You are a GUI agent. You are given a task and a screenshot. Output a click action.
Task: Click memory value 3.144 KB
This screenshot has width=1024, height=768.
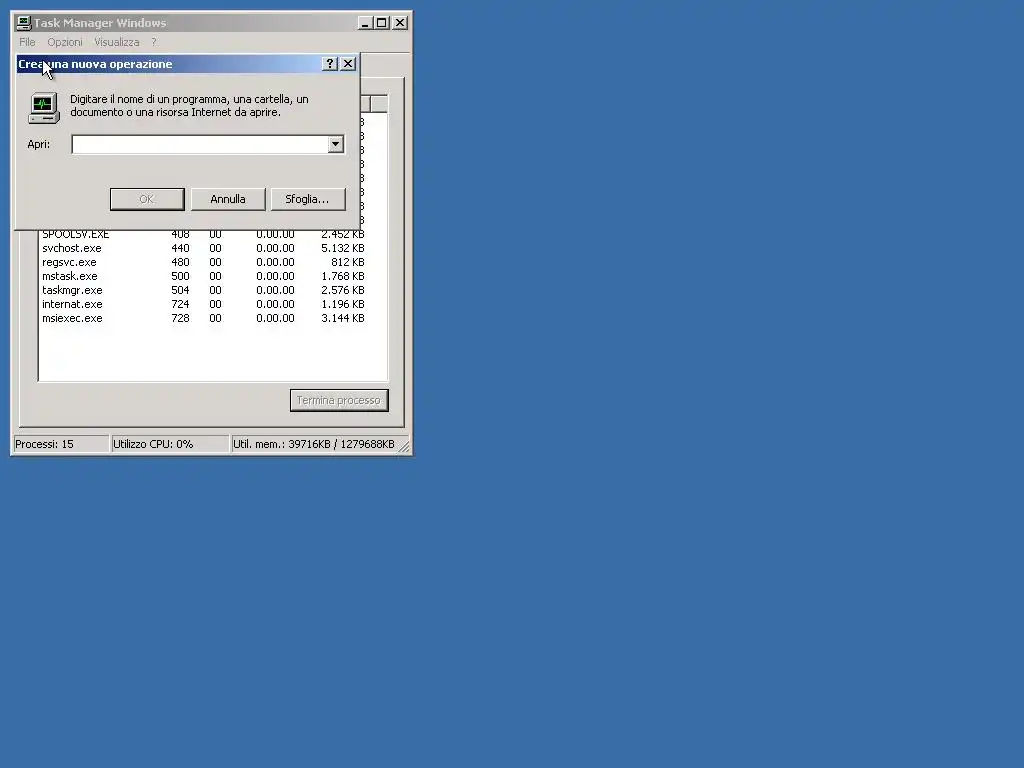(342, 318)
